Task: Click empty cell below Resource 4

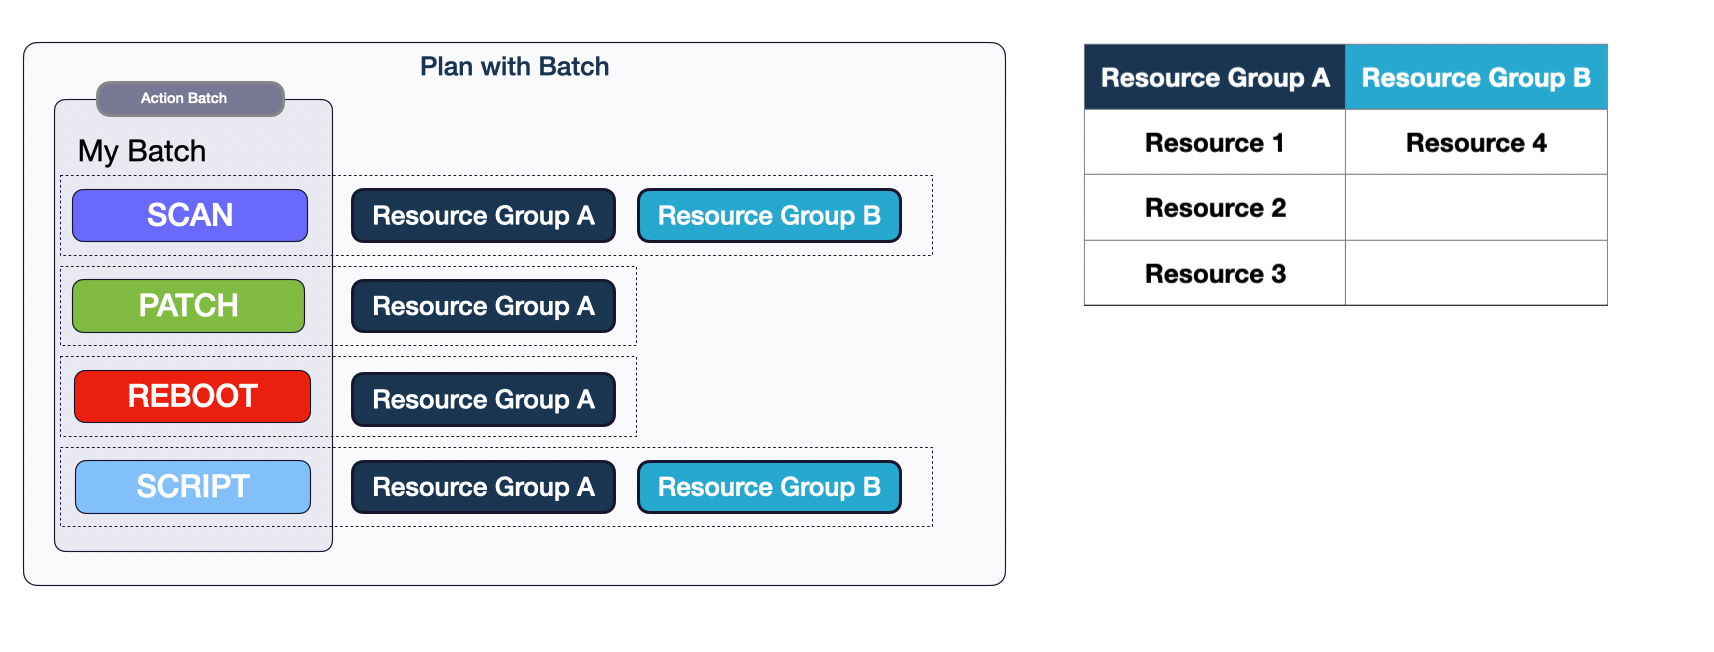Action: coord(1476,208)
